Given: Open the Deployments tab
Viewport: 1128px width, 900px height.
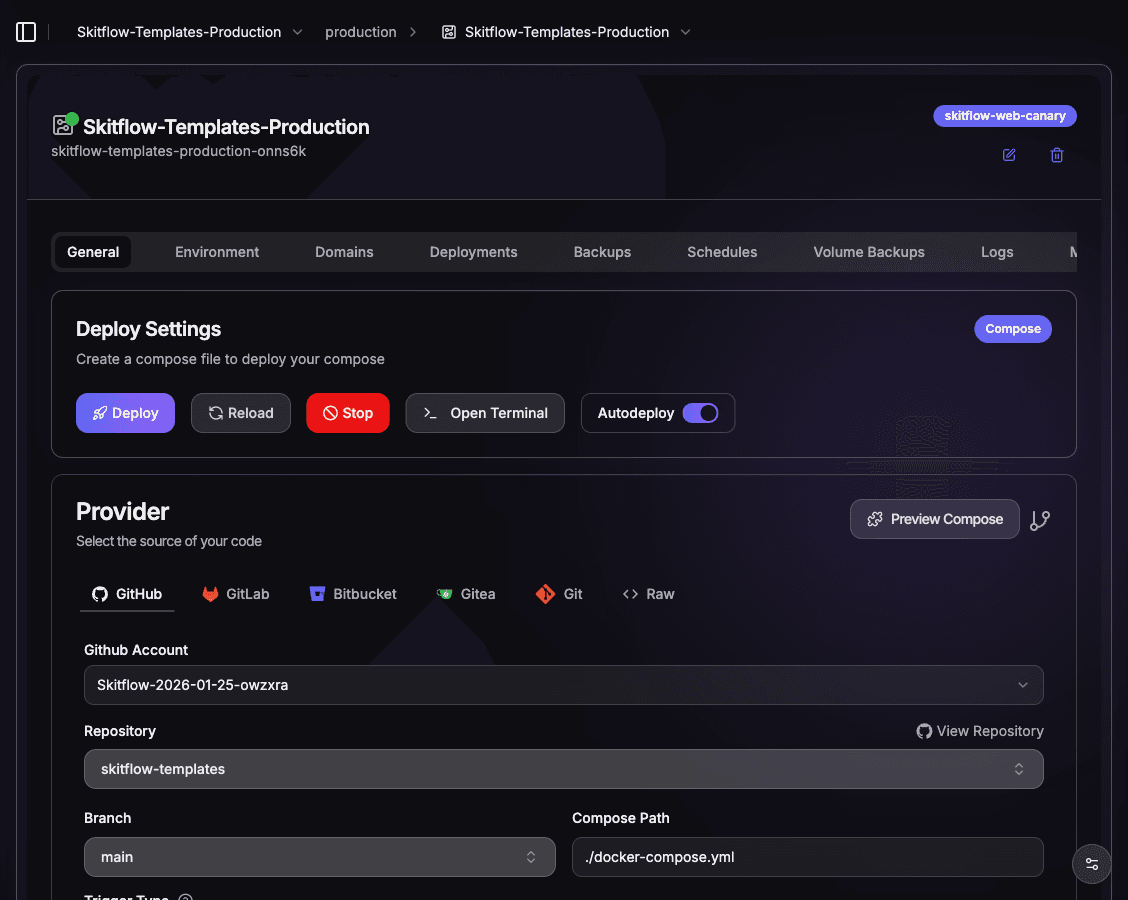Looking at the screenshot, I should pyautogui.click(x=473, y=252).
